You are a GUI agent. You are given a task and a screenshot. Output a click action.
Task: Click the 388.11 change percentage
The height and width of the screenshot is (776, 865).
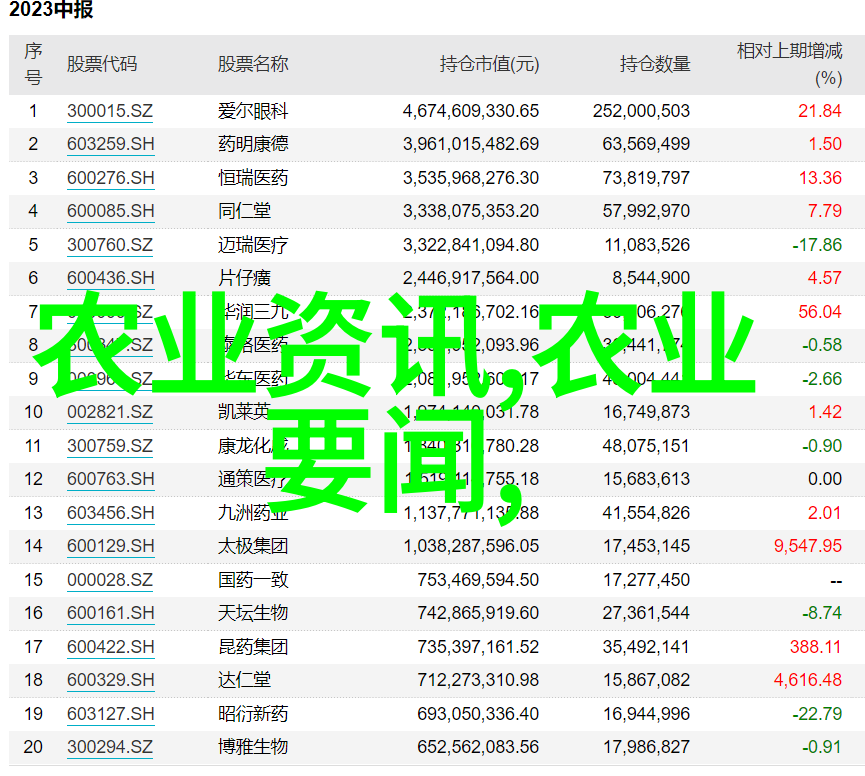[x=815, y=647]
